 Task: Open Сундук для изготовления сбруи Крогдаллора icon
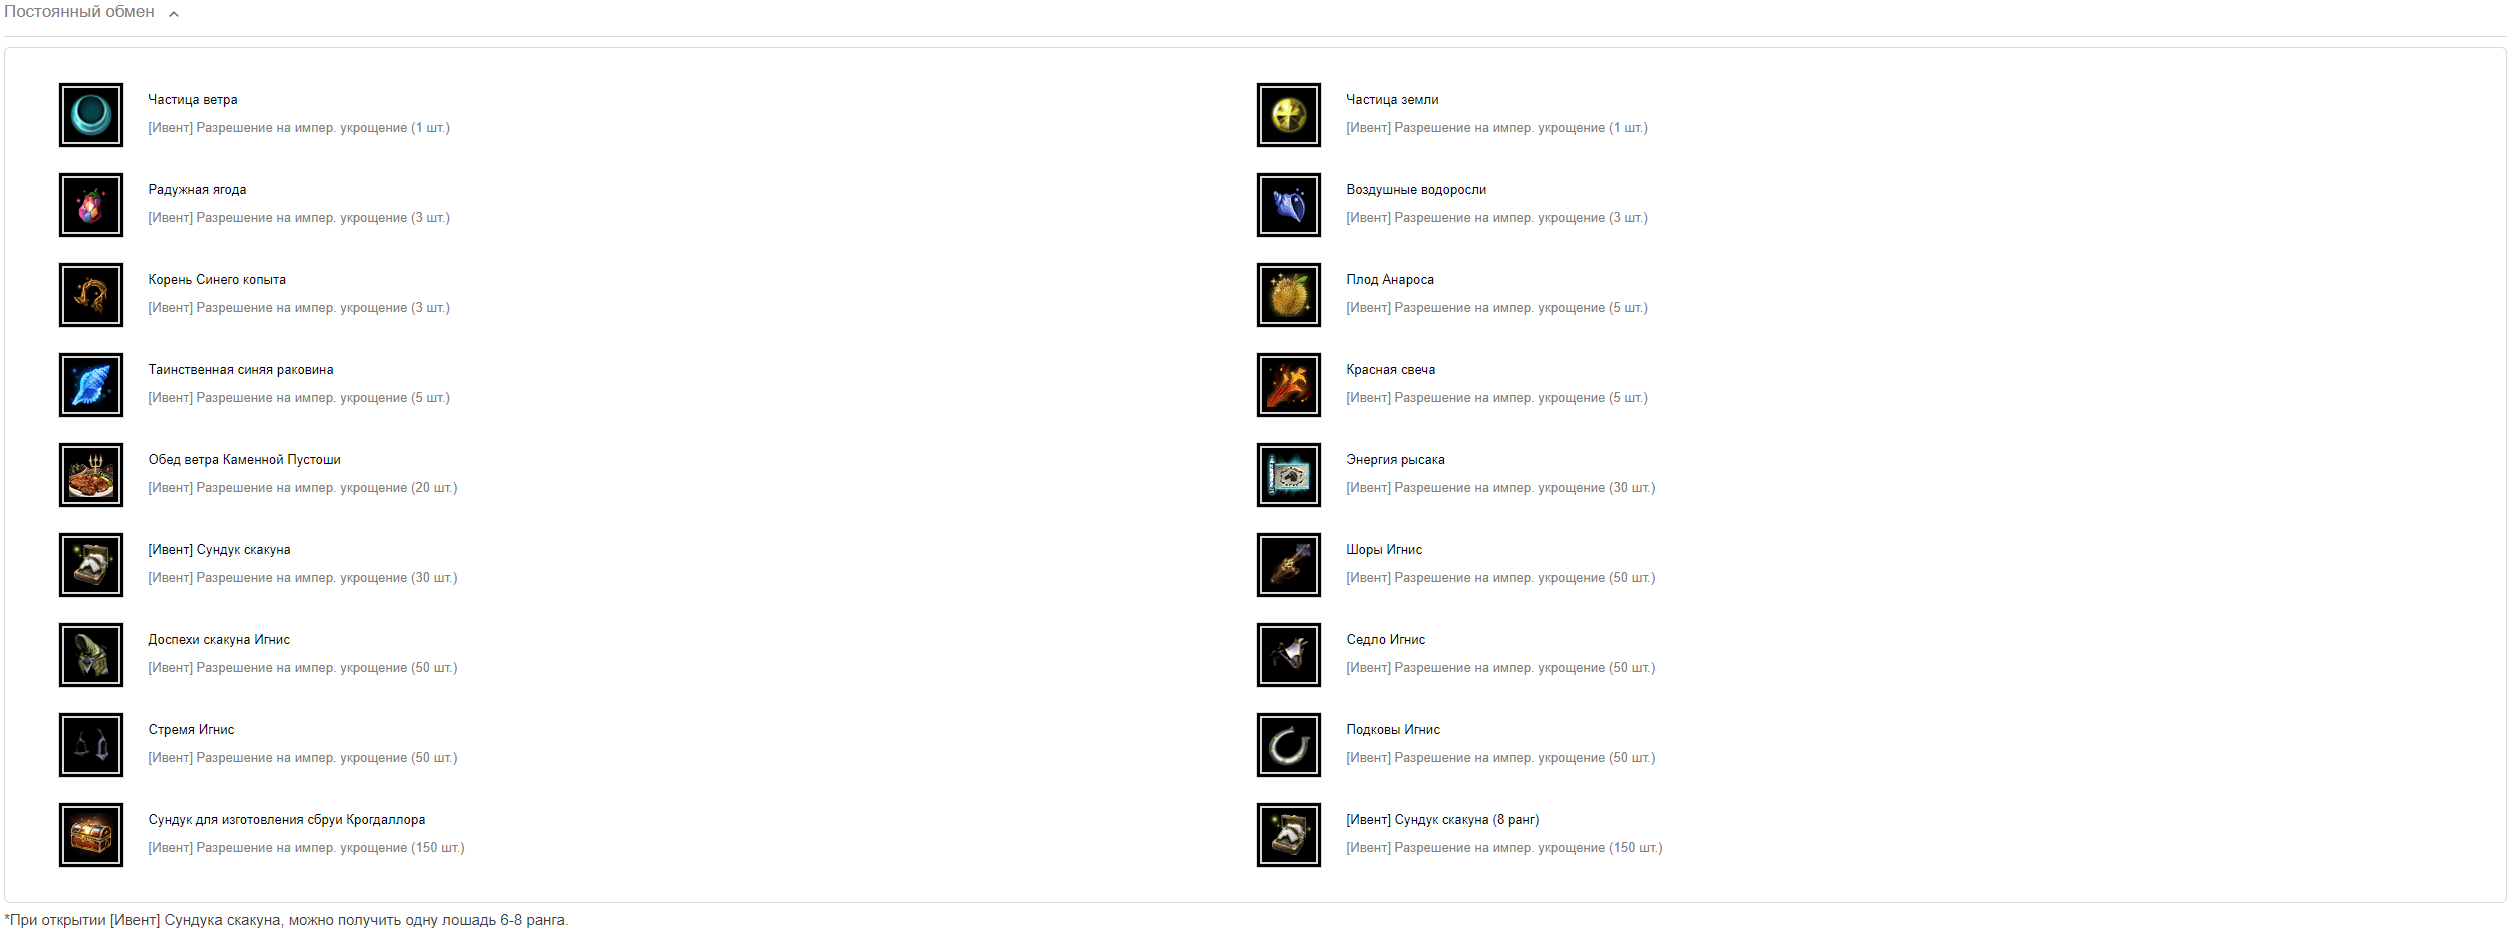coord(91,835)
